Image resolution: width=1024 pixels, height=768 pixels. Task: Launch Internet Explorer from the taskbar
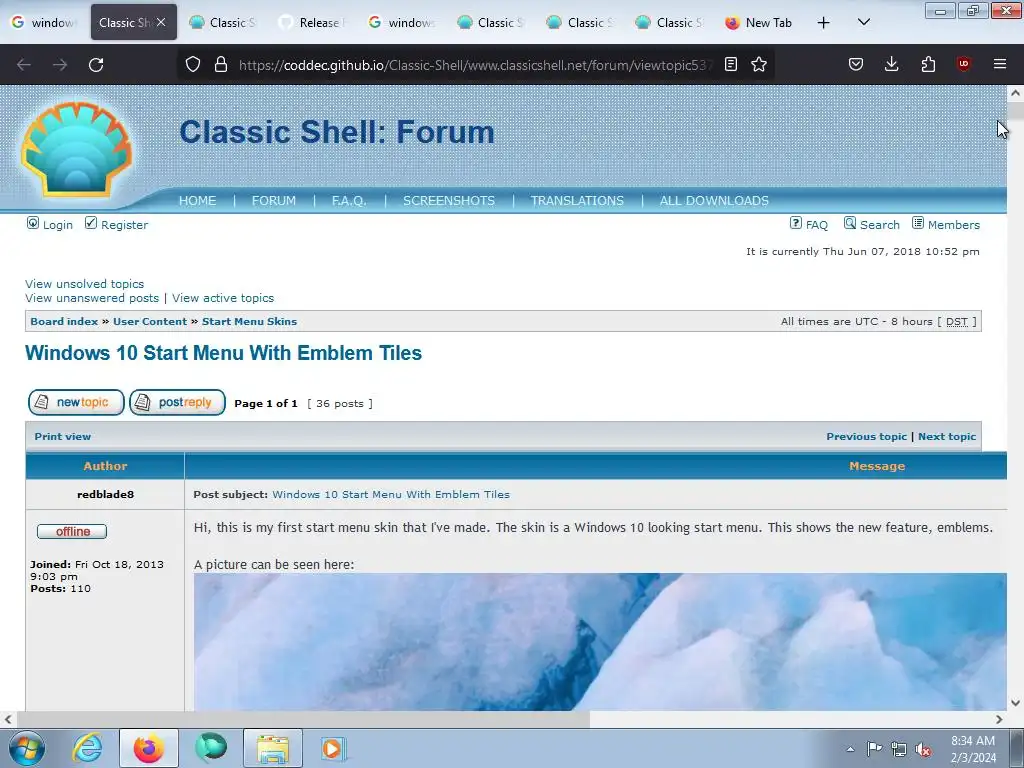(87, 748)
